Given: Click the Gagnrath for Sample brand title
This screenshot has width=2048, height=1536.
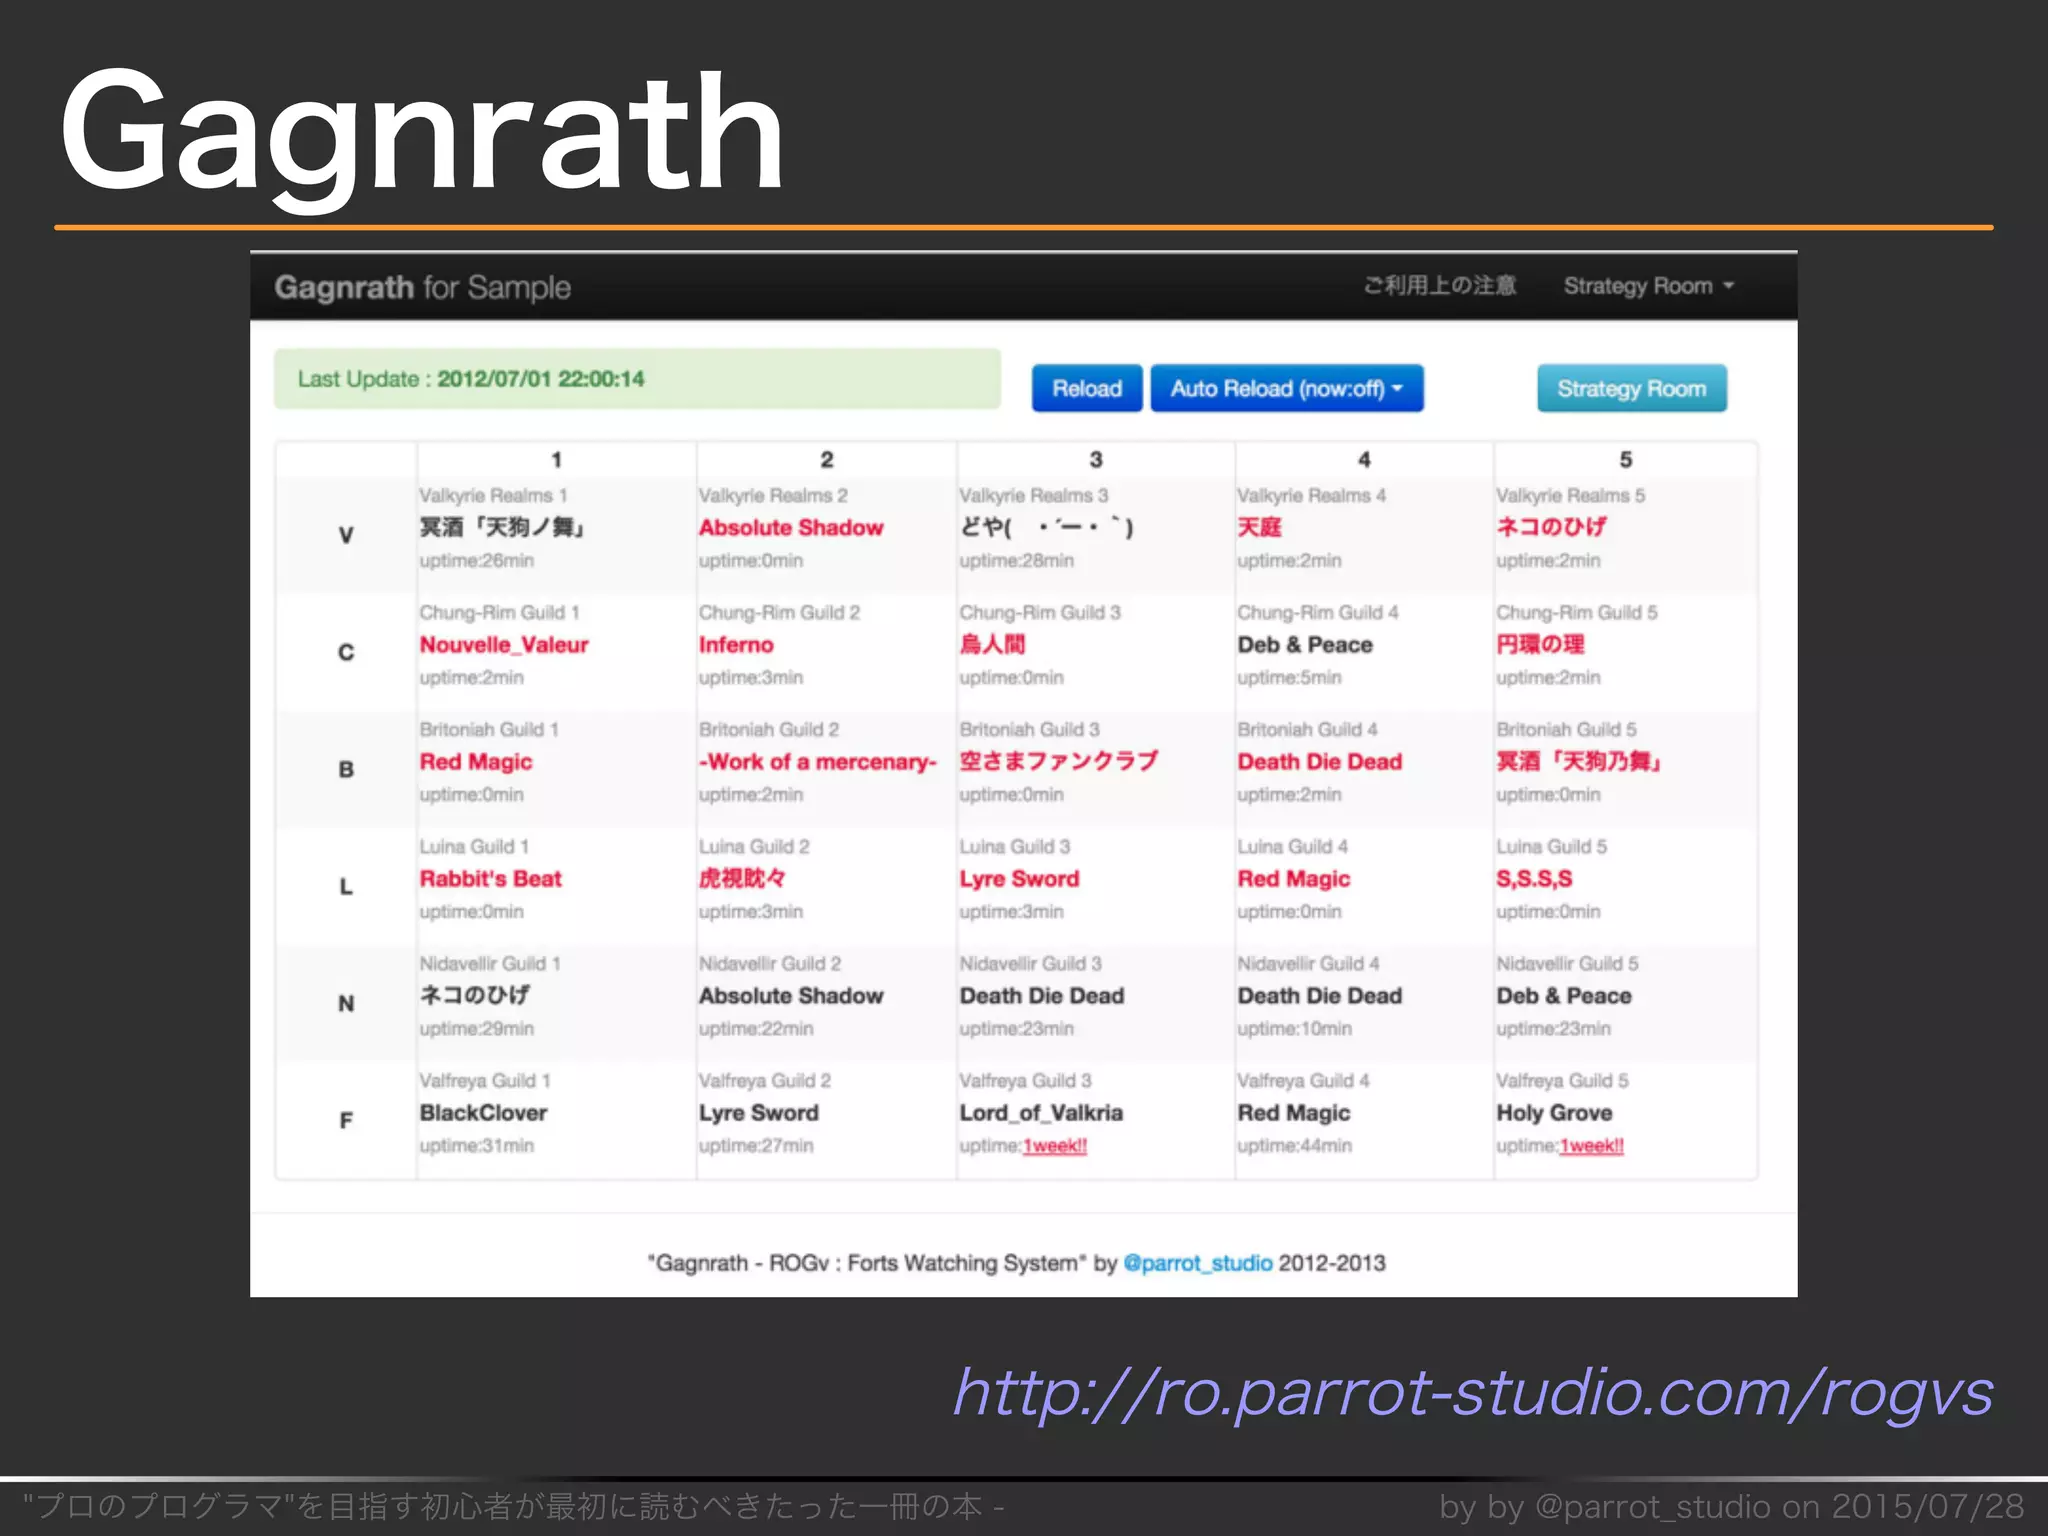Looking at the screenshot, I should 422,288.
